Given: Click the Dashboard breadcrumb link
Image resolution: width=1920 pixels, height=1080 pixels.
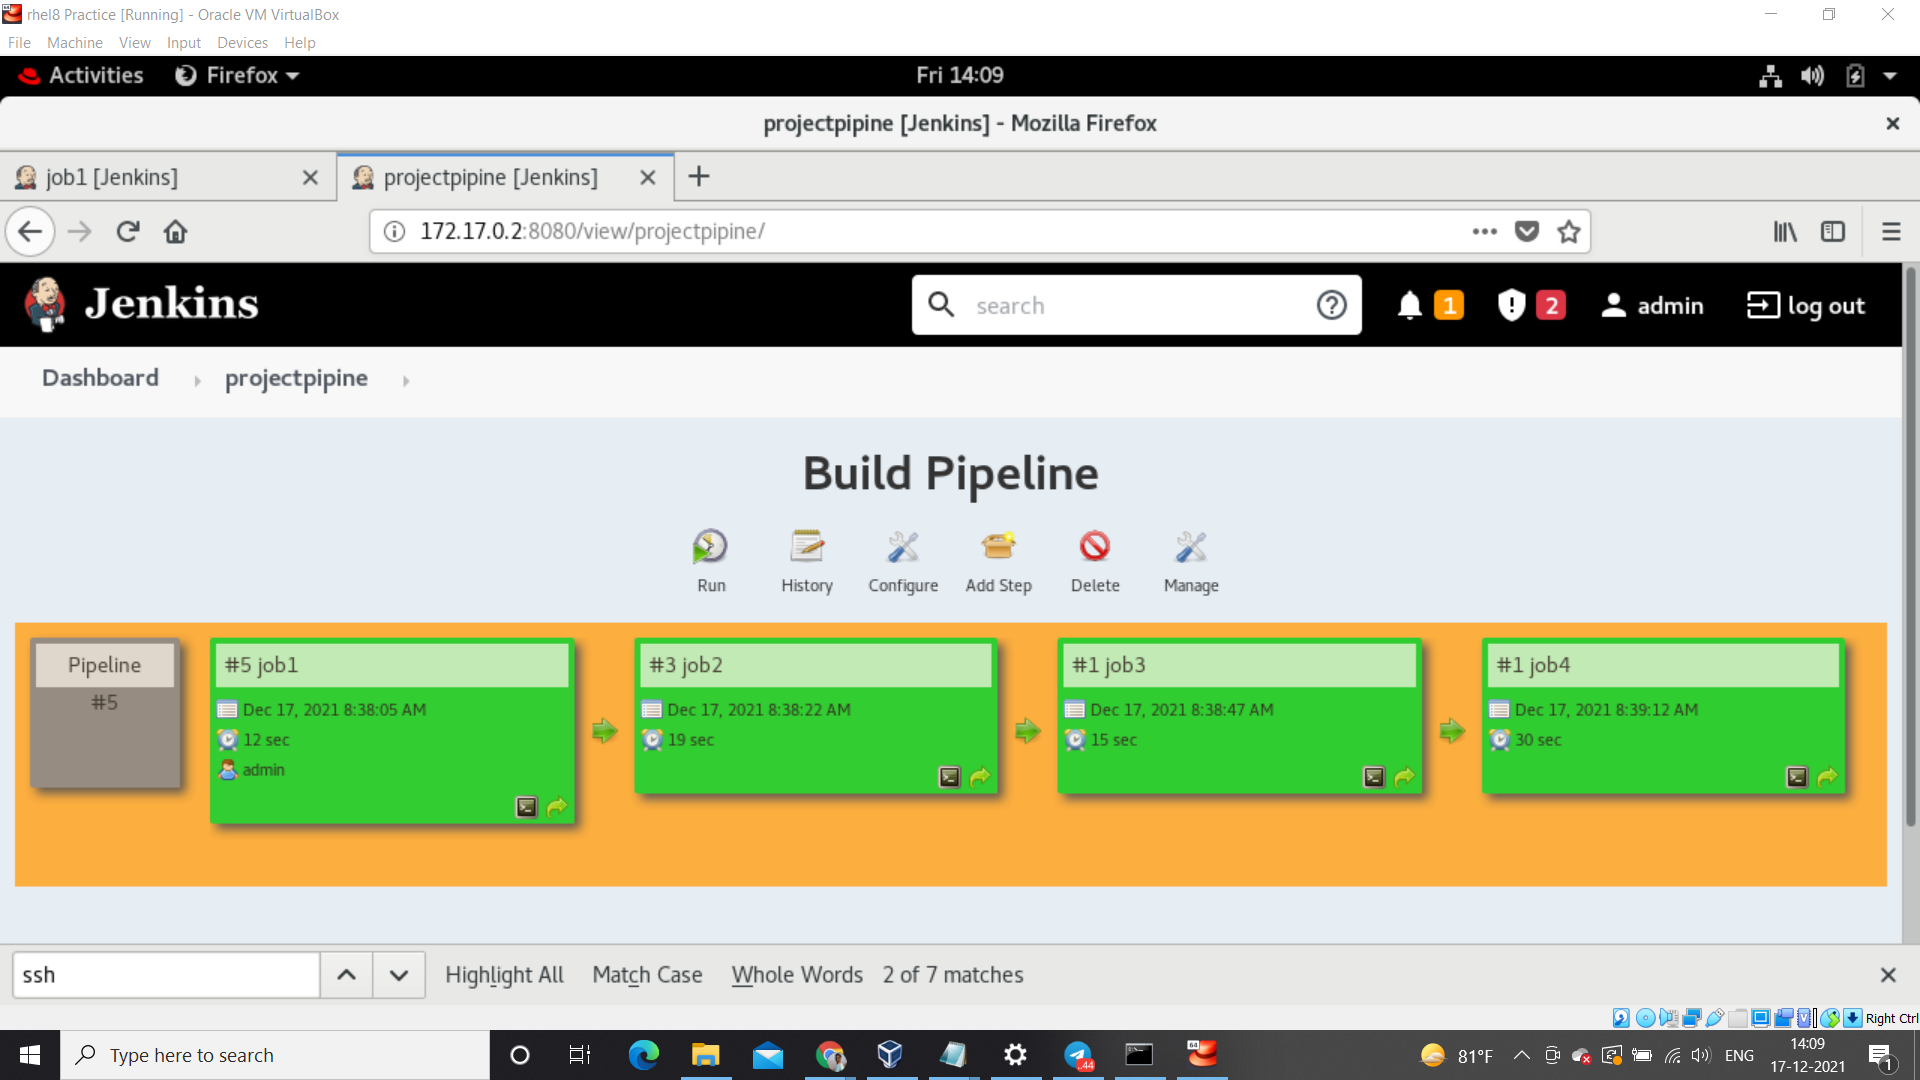Looking at the screenshot, I should 100,378.
